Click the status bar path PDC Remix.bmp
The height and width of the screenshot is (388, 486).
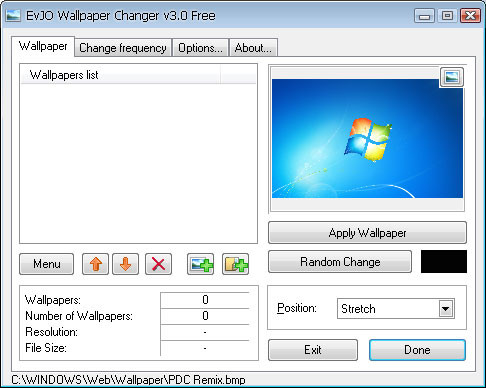tap(128, 380)
